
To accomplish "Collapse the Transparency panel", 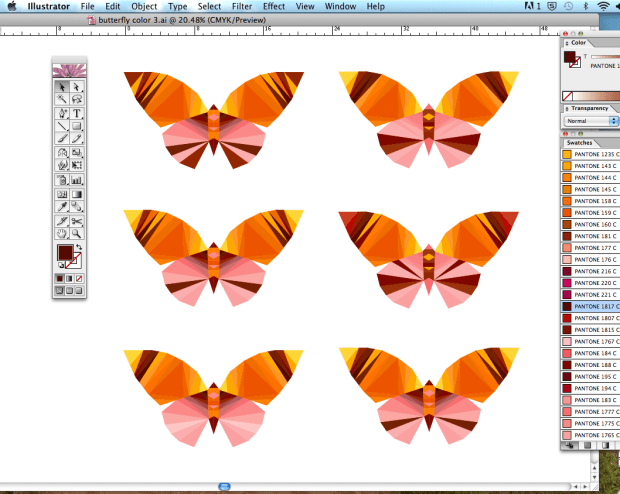I will point(567,107).
